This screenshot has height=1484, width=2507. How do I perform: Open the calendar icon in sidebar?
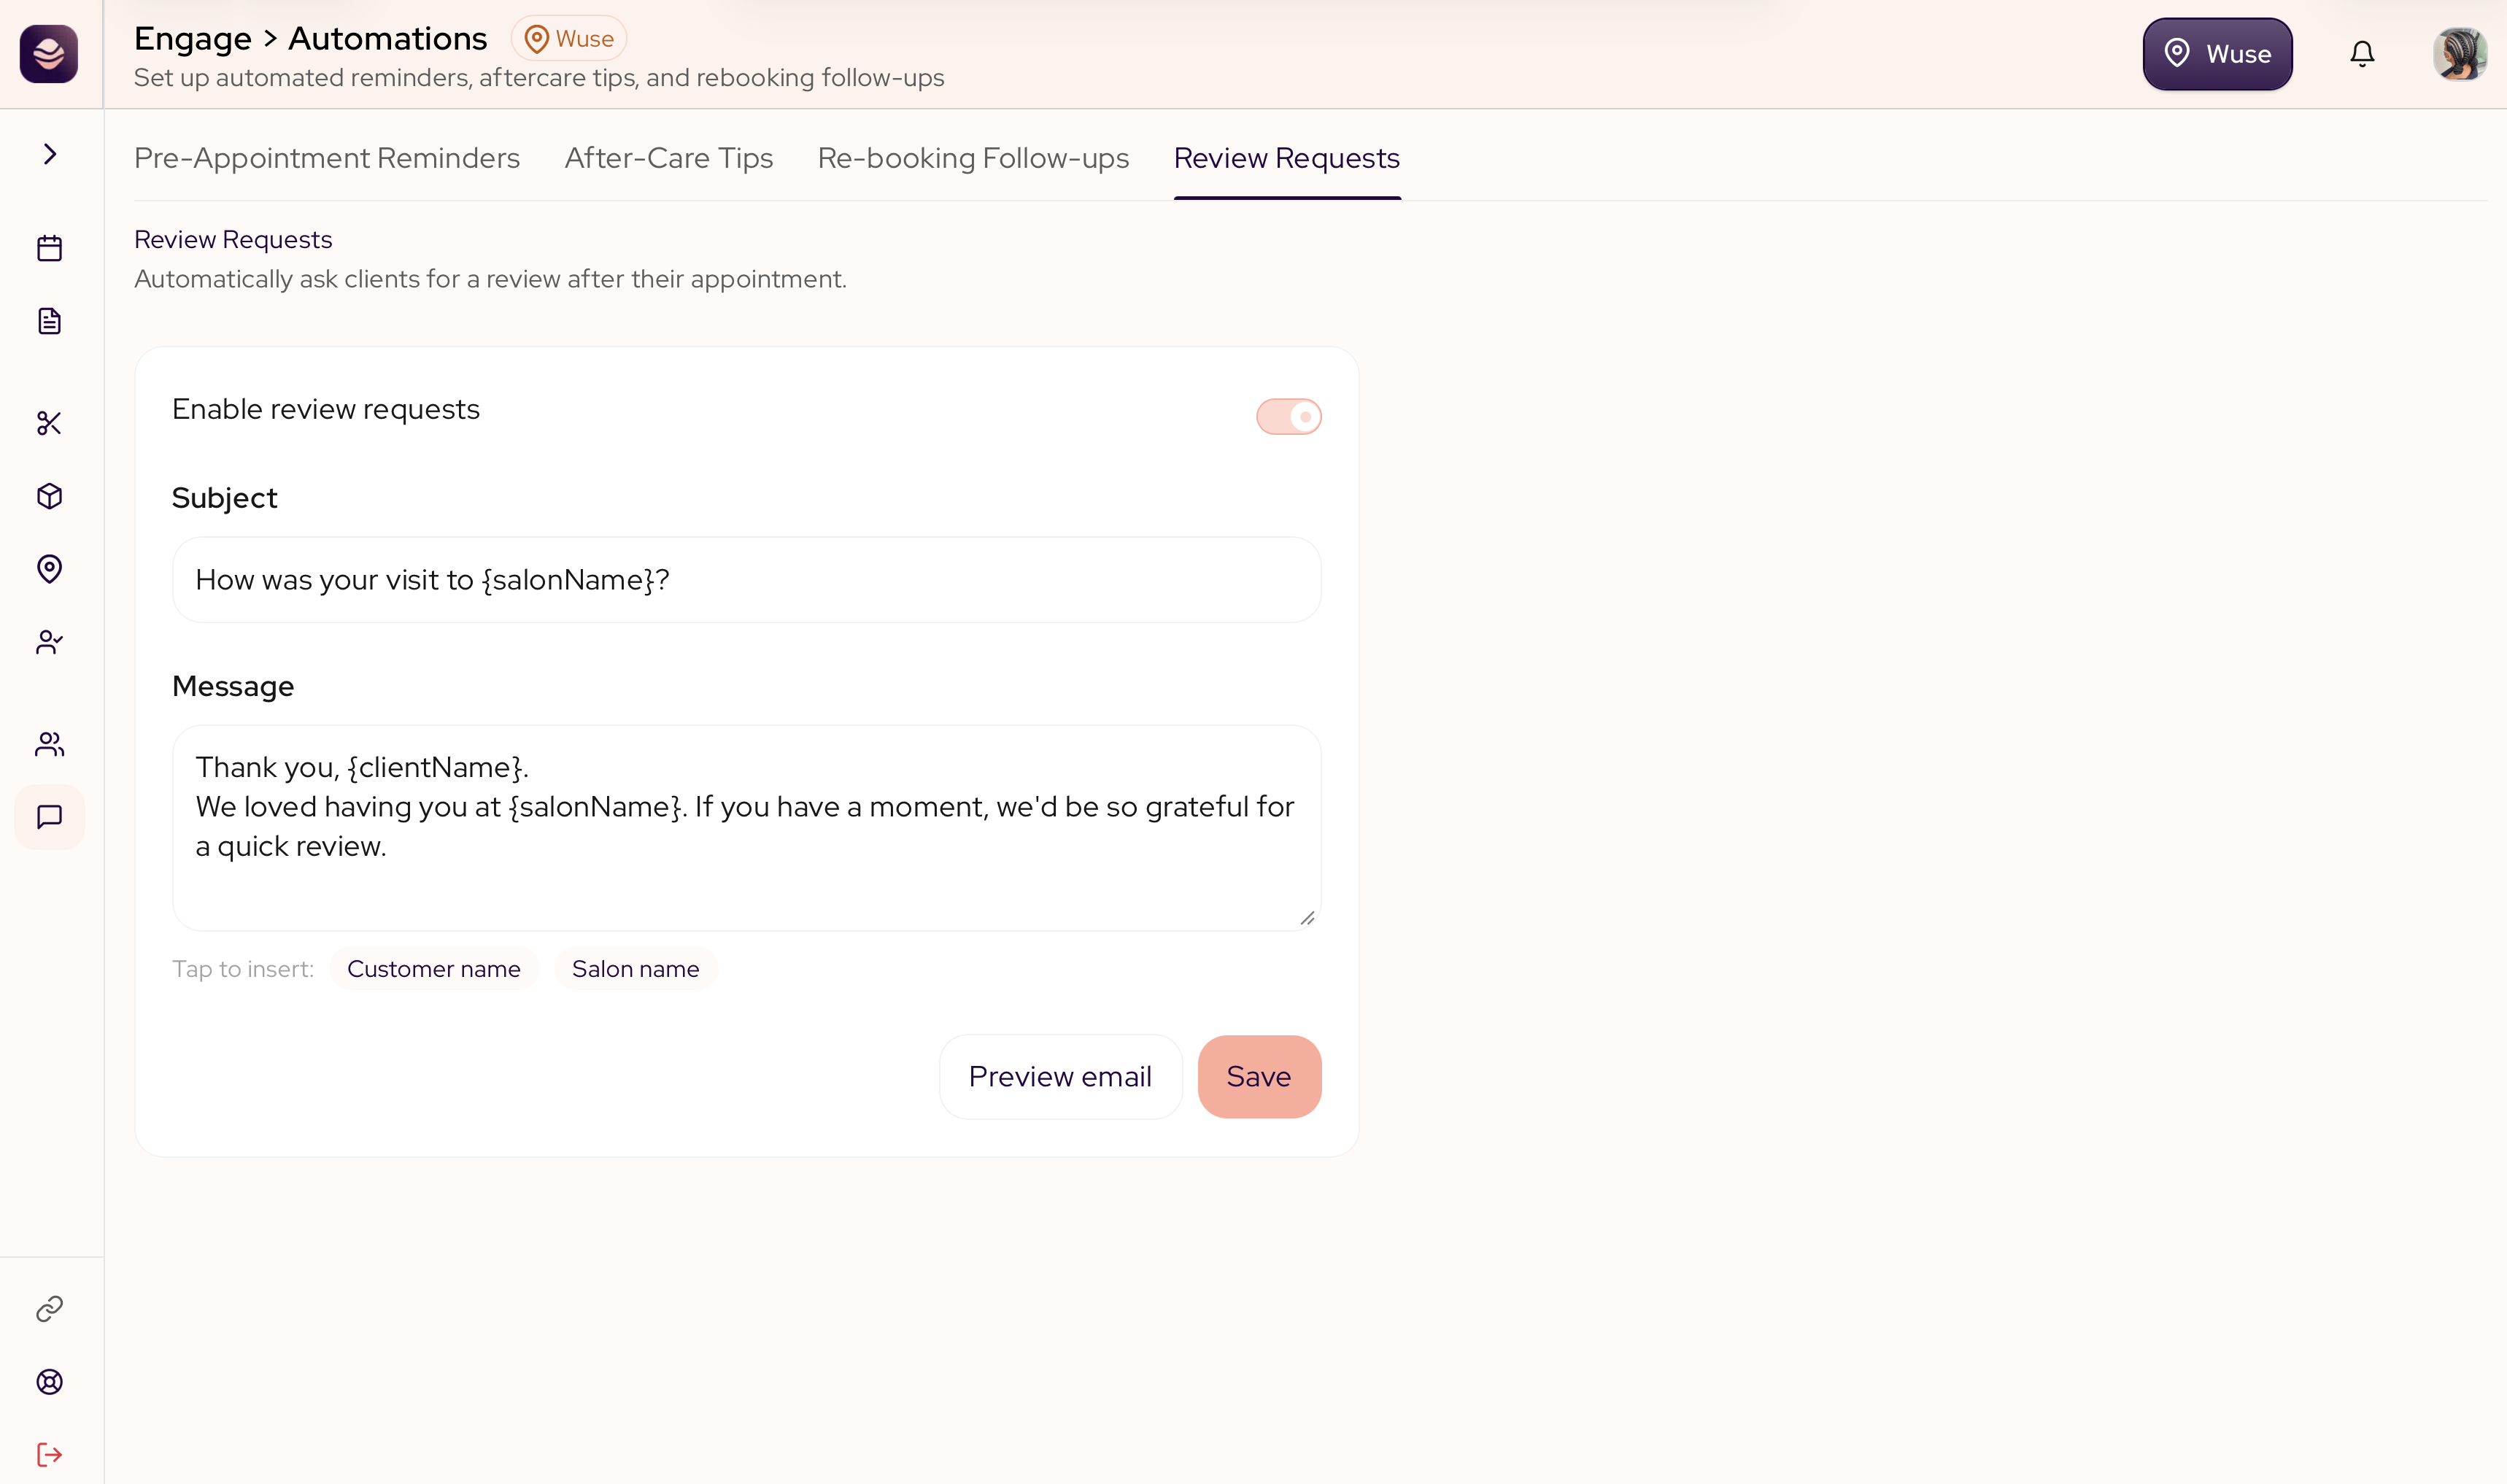pos(49,248)
